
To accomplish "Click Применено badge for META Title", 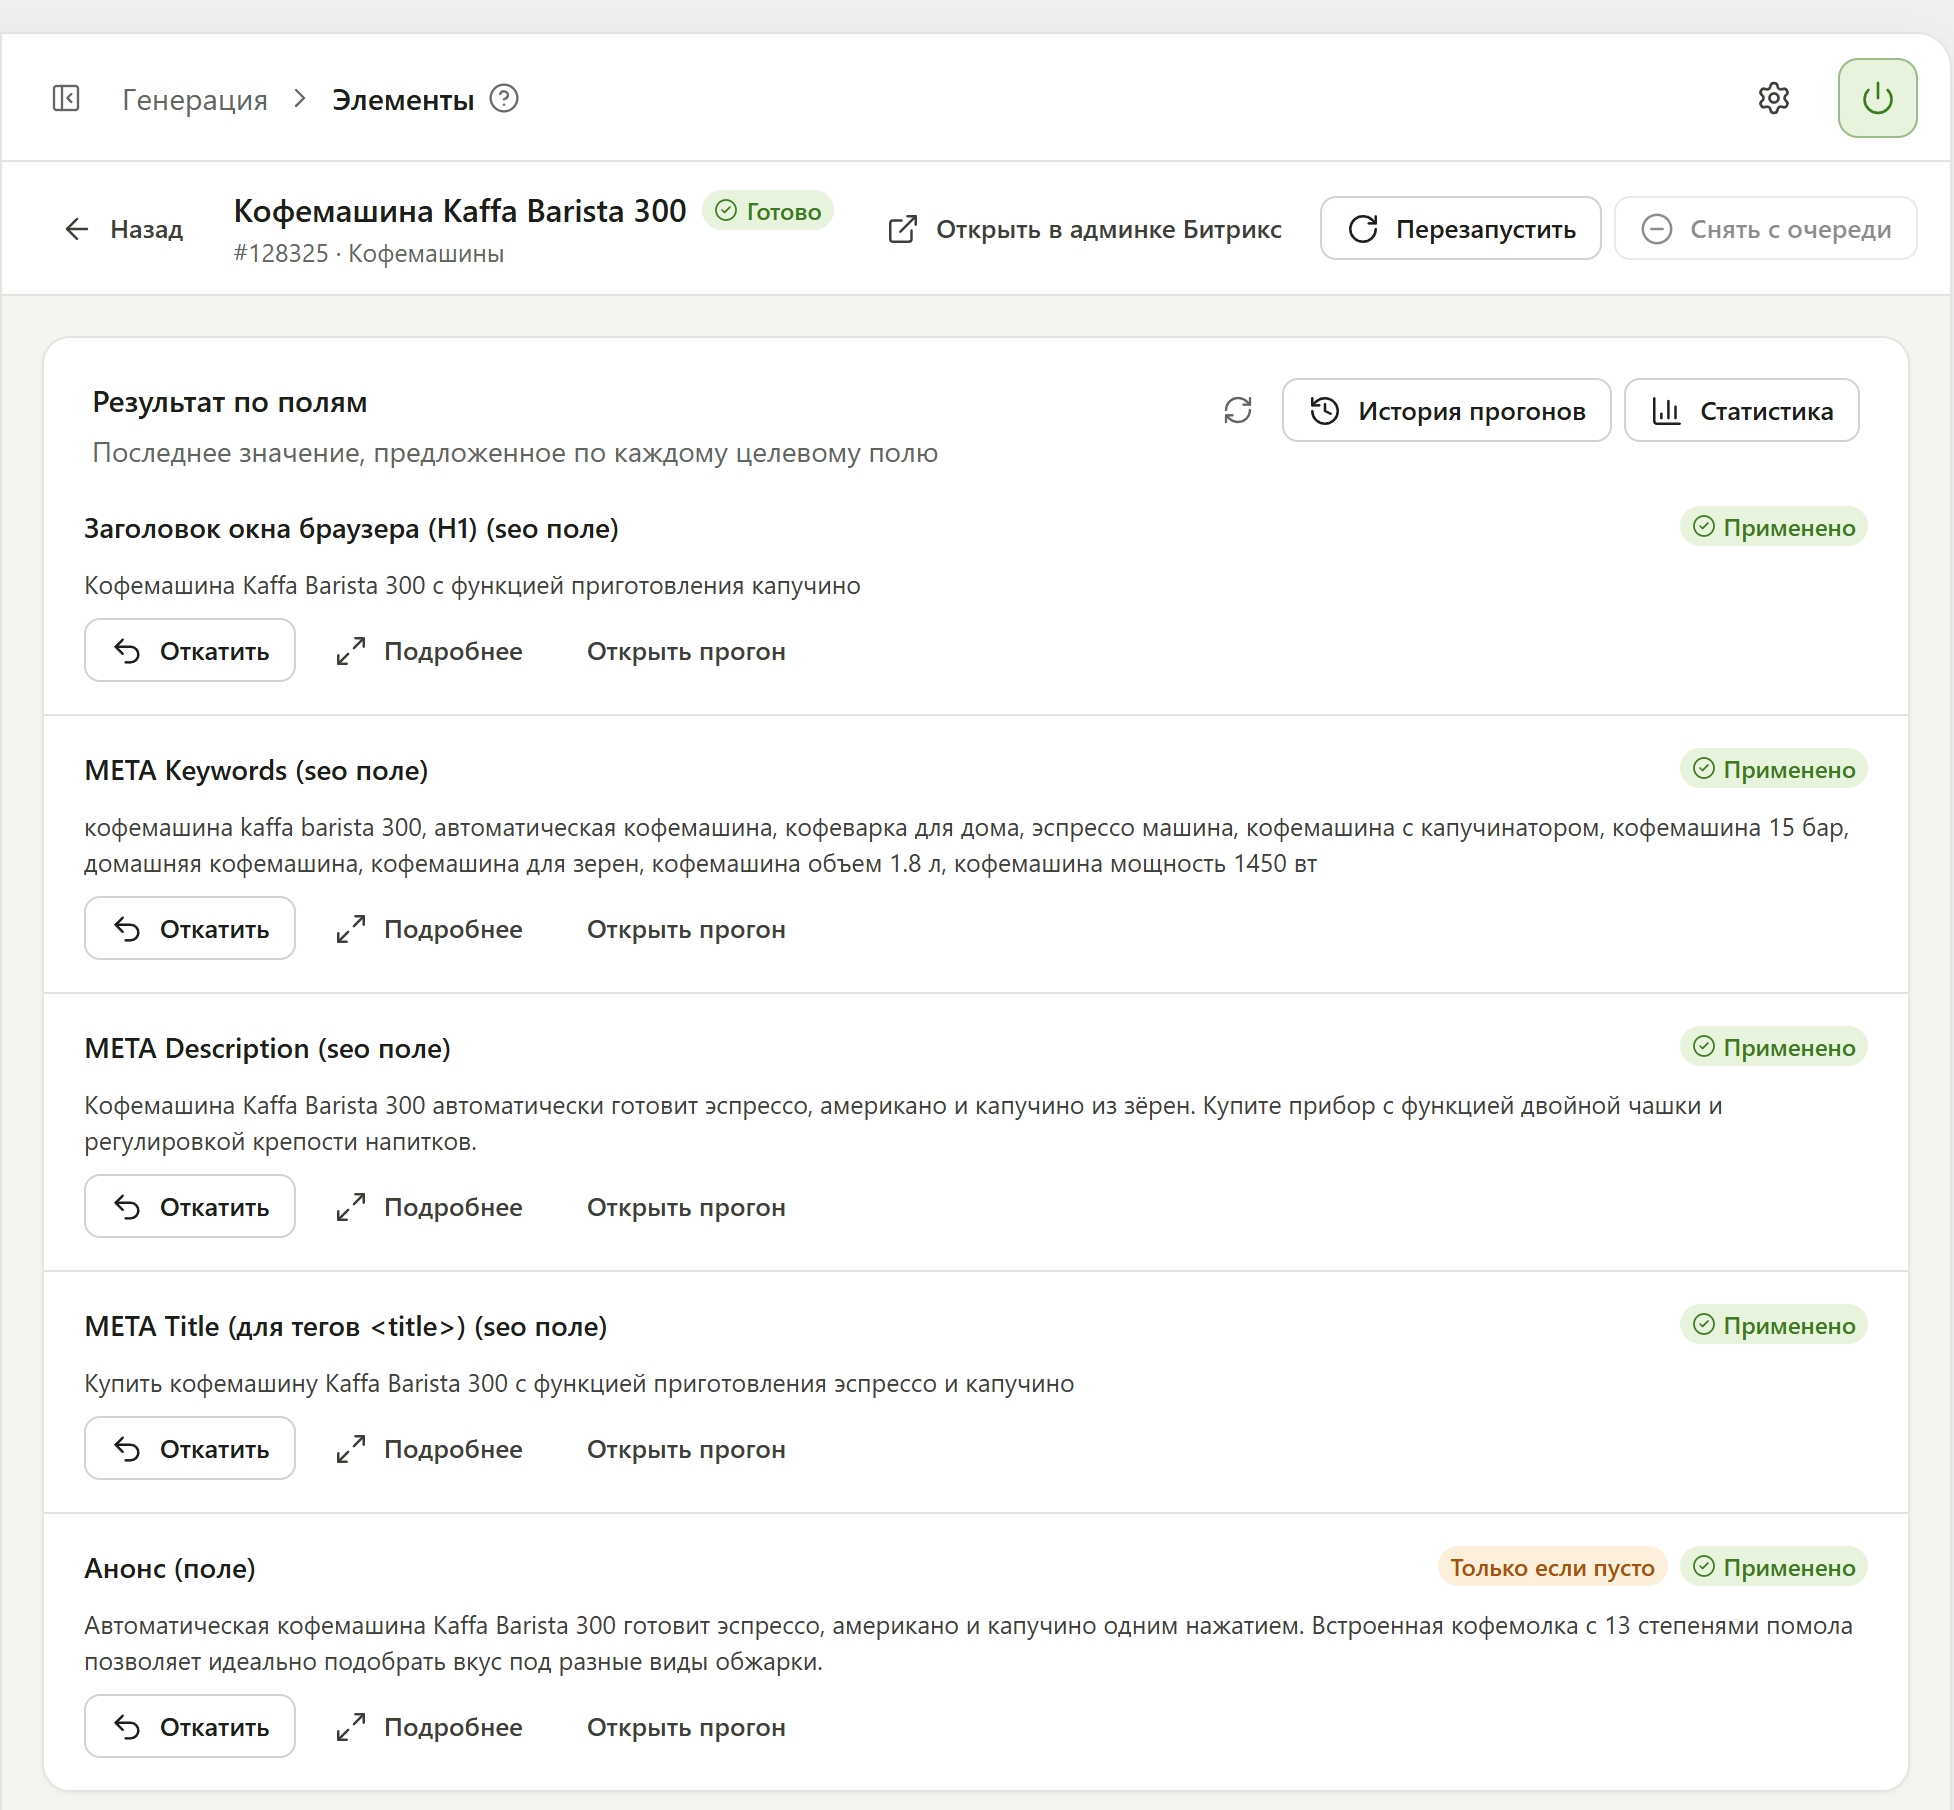I will (x=1773, y=1325).
